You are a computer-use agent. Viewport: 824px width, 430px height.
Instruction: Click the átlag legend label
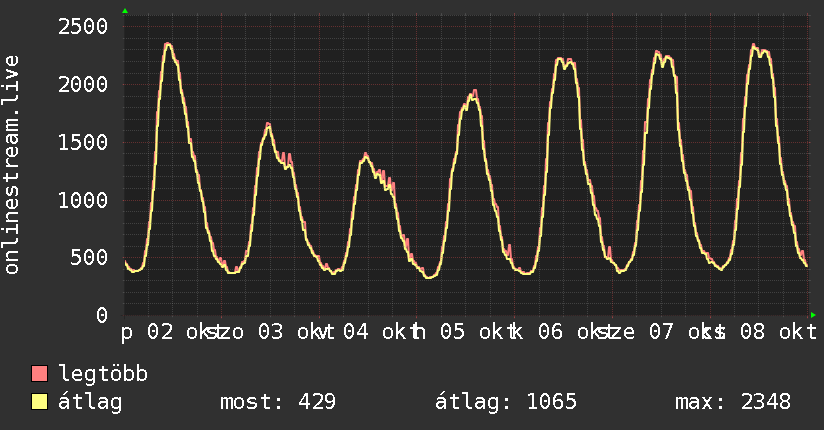click(x=90, y=402)
